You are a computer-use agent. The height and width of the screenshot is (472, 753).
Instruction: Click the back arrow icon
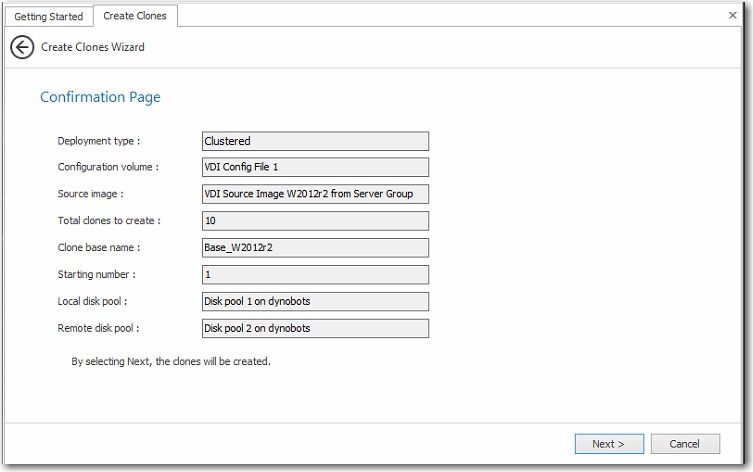tap(22, 47)
